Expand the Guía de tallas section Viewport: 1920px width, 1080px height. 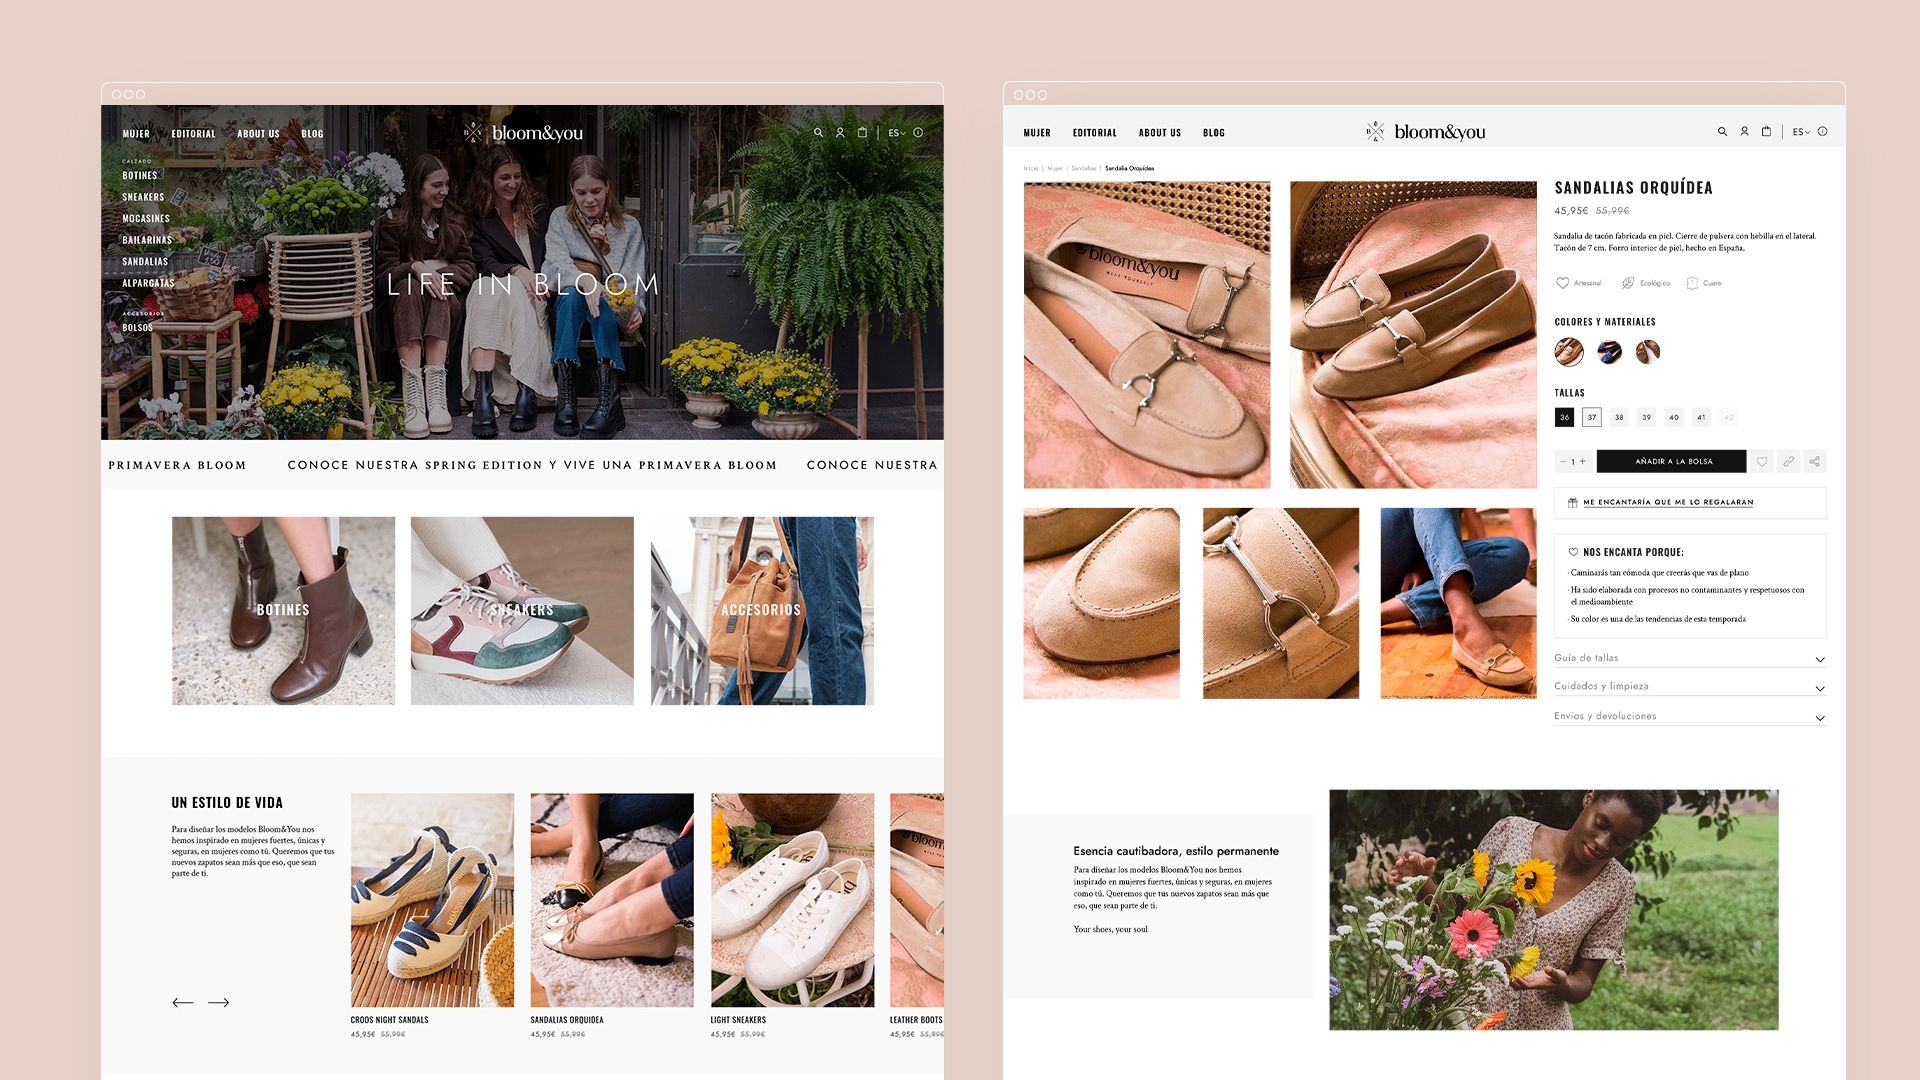tap(1689, 658)
